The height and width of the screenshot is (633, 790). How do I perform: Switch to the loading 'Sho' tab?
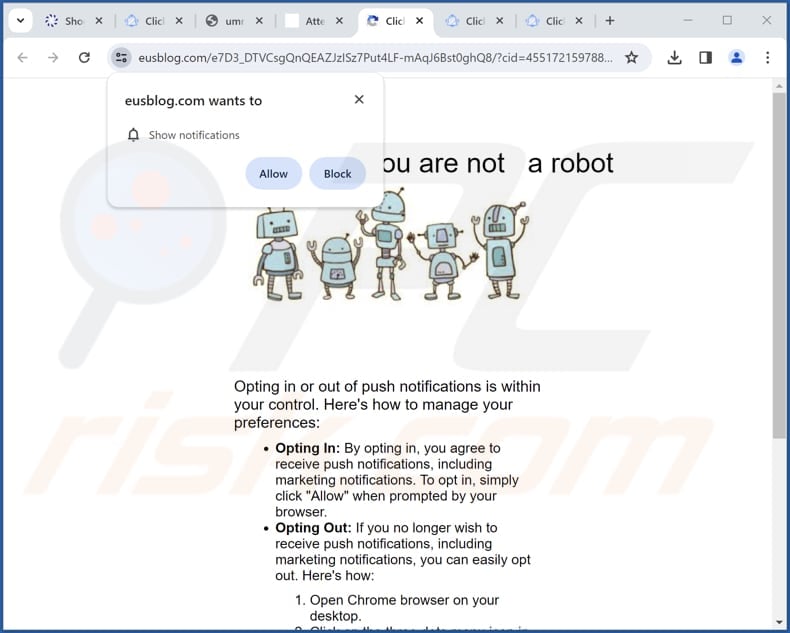coord(64,21)
